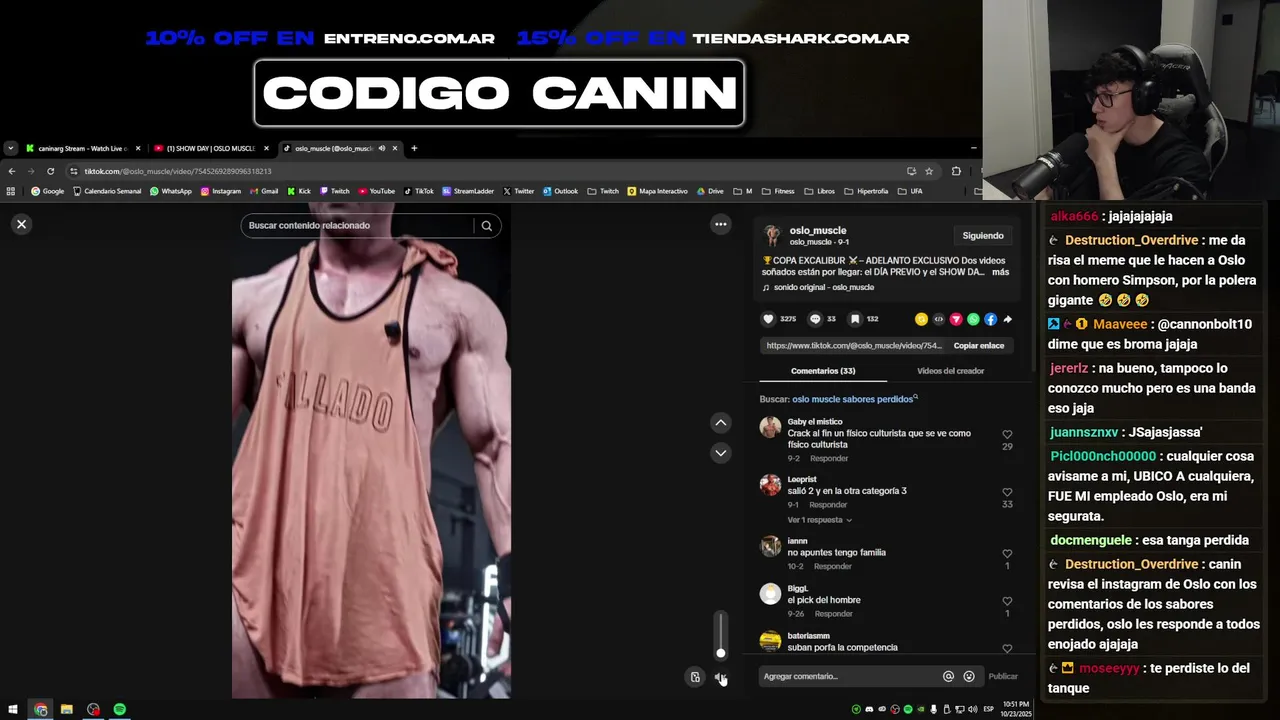
Task: Click the search magnifier in related content box
Action: tap(486, 226)
